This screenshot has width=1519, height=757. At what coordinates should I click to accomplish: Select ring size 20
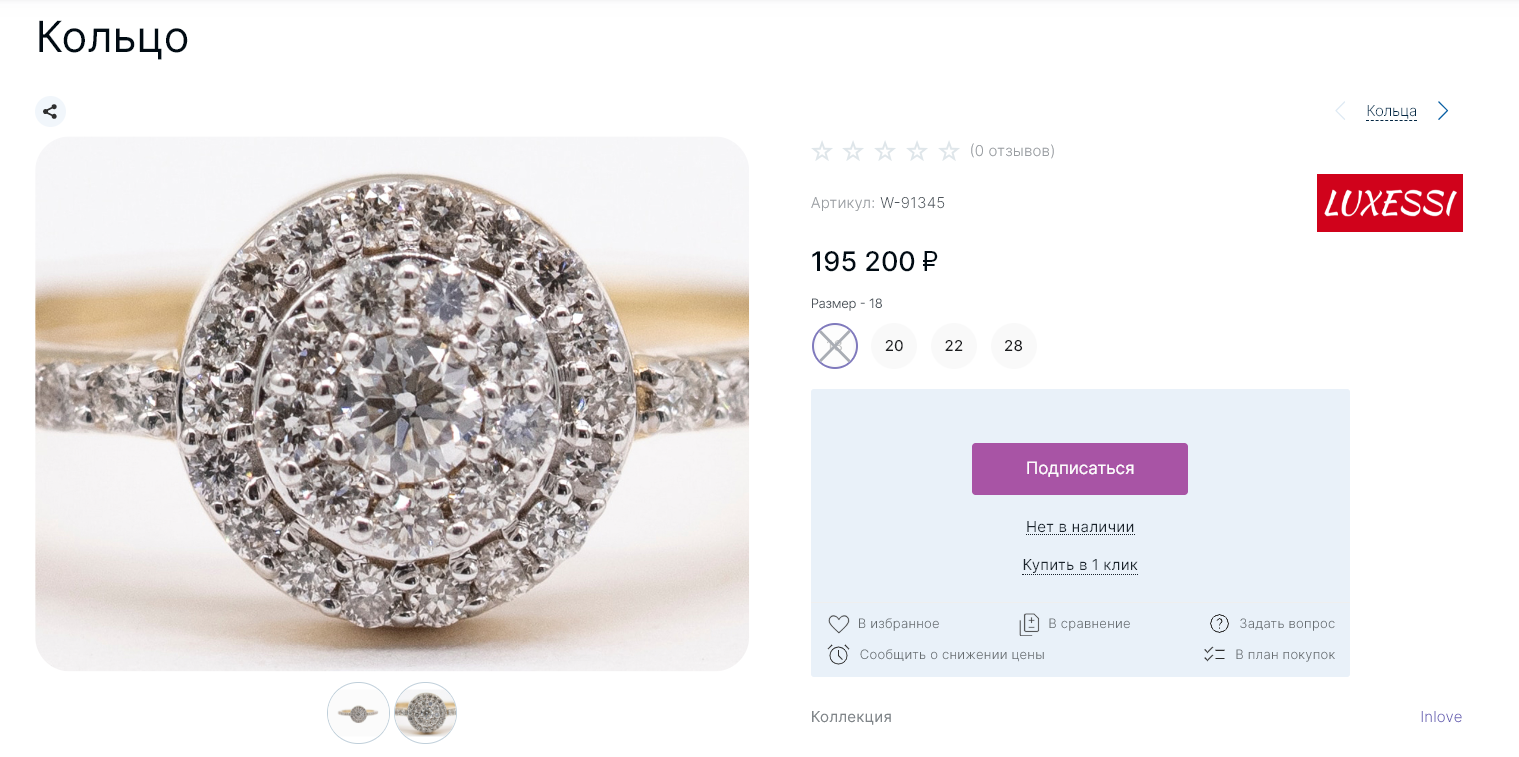click(894, 346)
